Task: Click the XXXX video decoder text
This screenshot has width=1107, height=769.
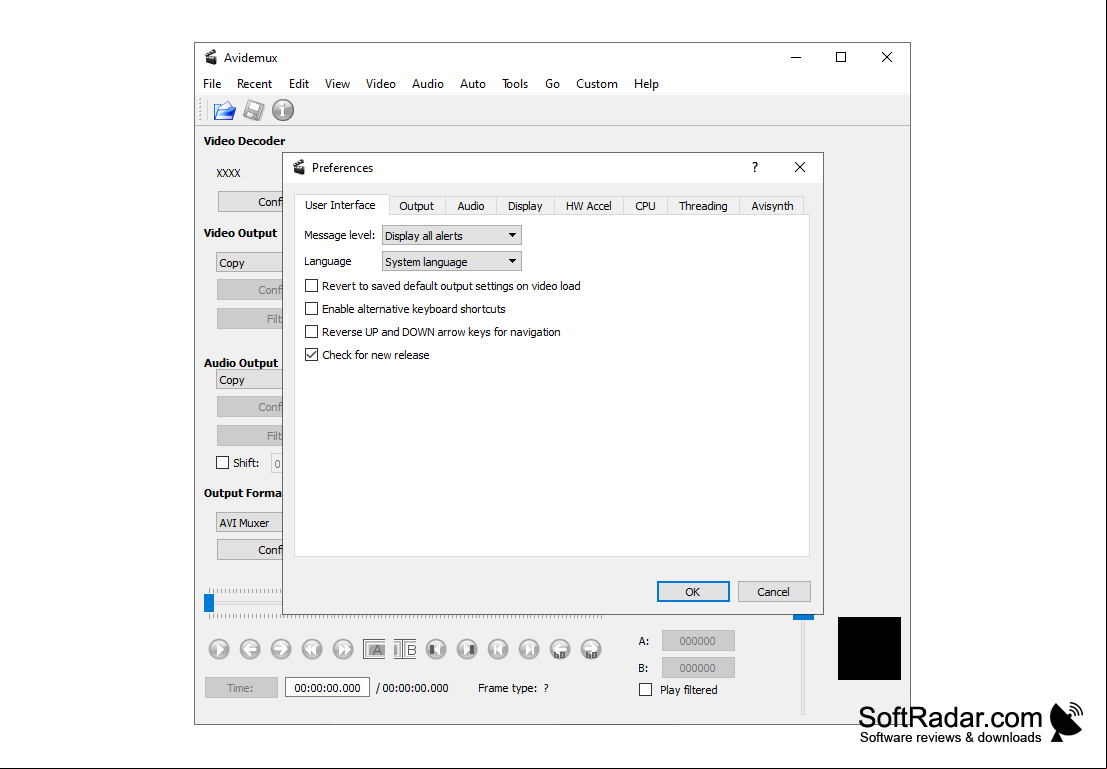Action: pyautogui.click(x=228, y=173)
